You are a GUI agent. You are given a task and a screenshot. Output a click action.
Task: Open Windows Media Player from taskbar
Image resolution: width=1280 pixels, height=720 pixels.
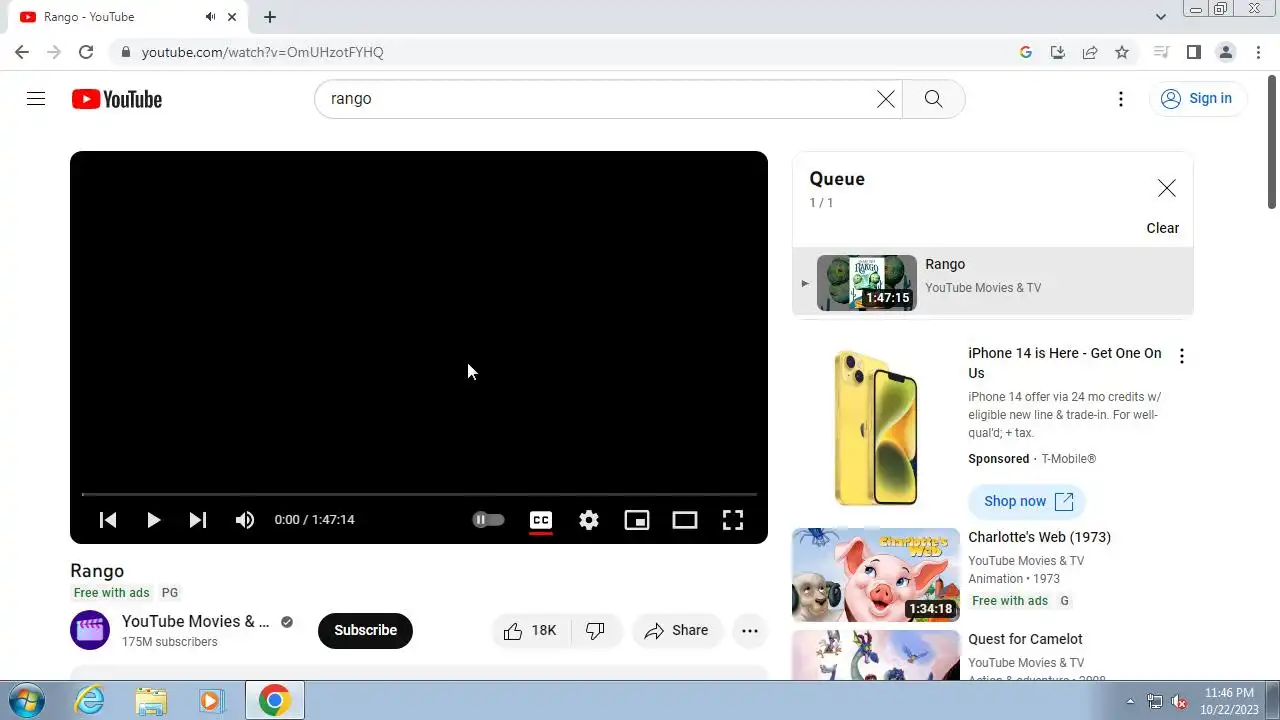coord(211,700)
